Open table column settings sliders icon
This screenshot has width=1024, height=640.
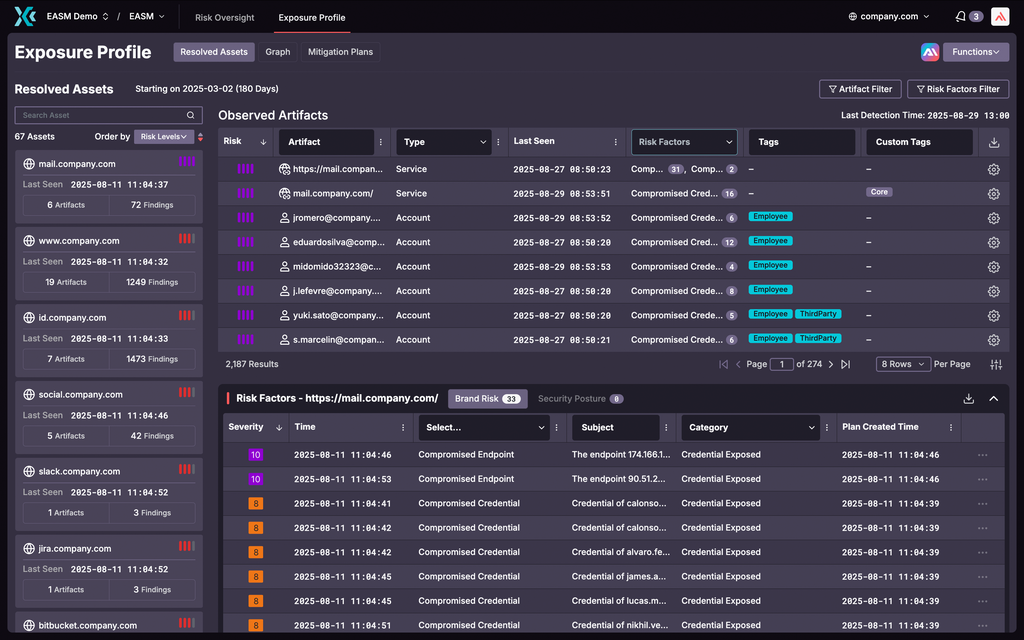pyautogui.click(x=995, y=364)
